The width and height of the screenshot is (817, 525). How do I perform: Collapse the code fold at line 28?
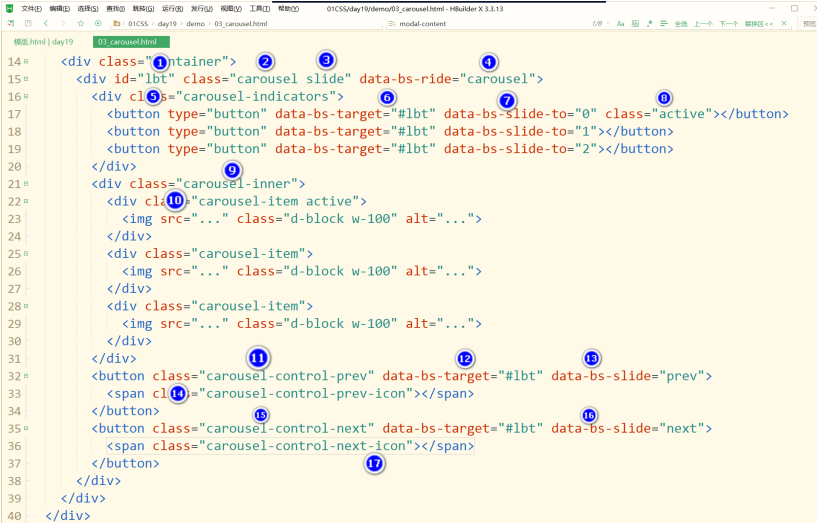coord(26,306)
